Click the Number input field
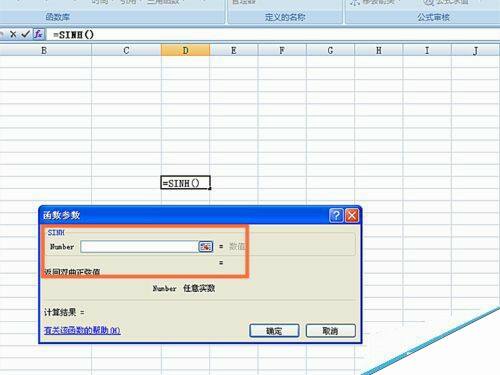The height and width of the screenshot is (375, 500). pyautogui.click(x=139, y=247)
